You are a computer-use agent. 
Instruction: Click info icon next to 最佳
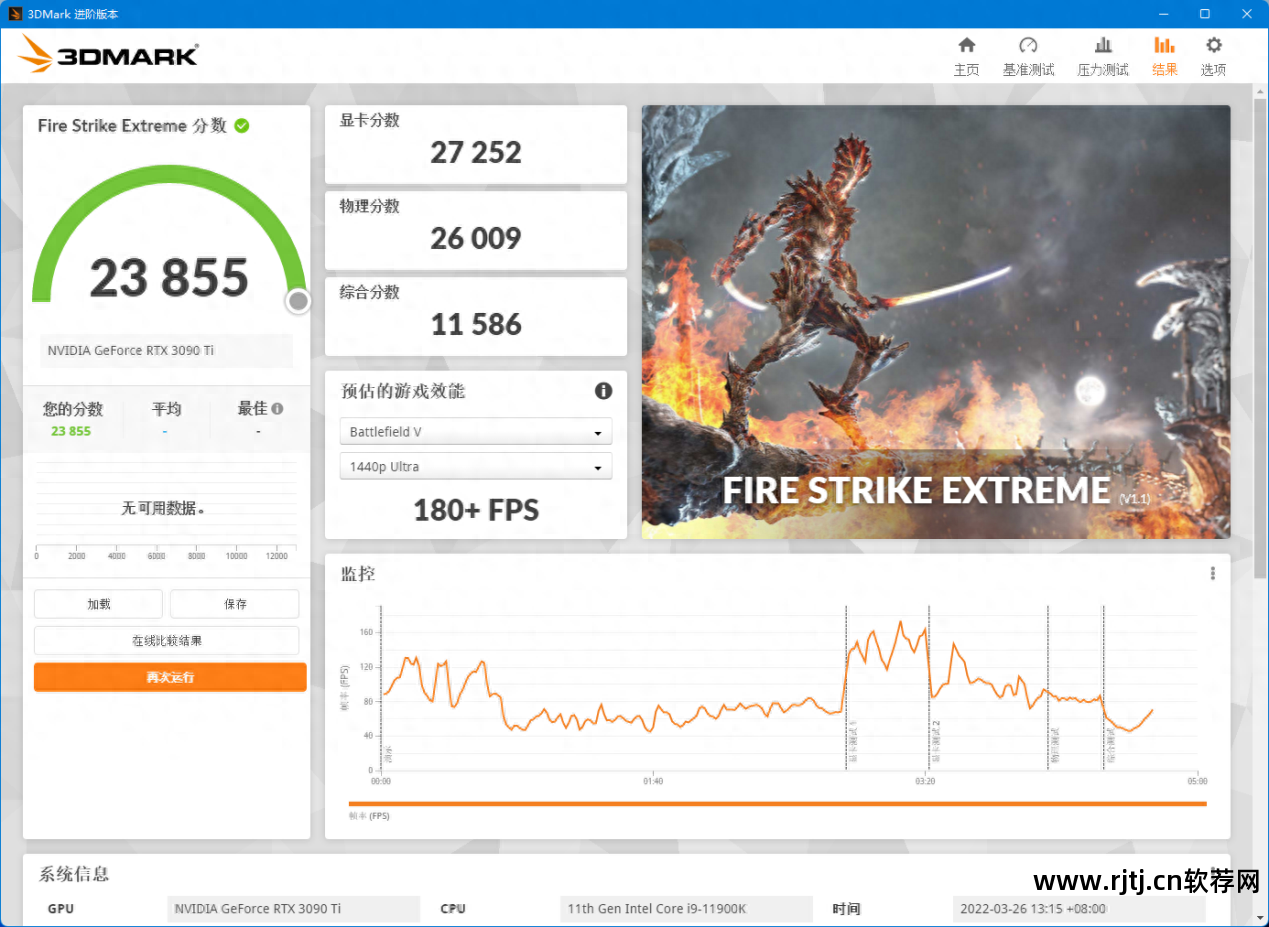[277, 408]
